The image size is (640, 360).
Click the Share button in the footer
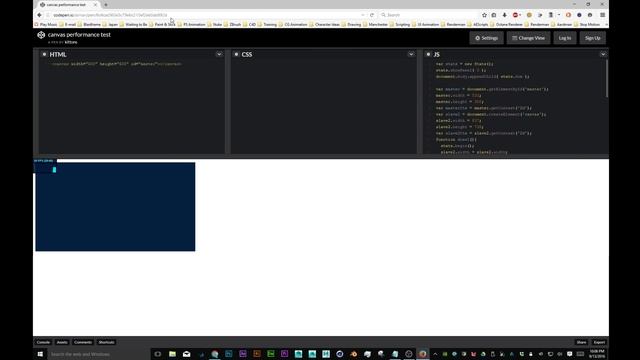point(581,342)
